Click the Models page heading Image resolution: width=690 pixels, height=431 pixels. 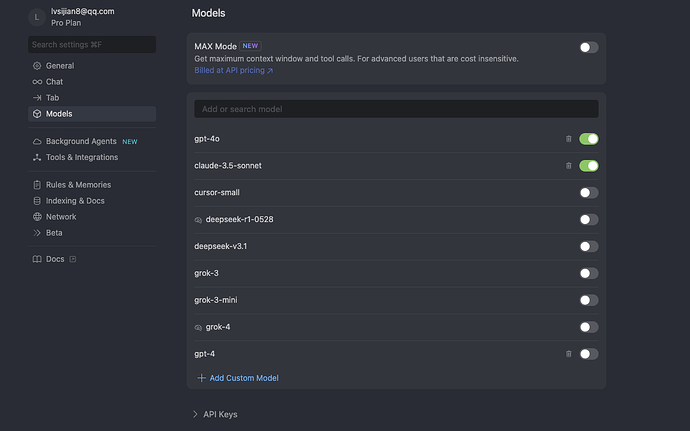tap(209, 13)
